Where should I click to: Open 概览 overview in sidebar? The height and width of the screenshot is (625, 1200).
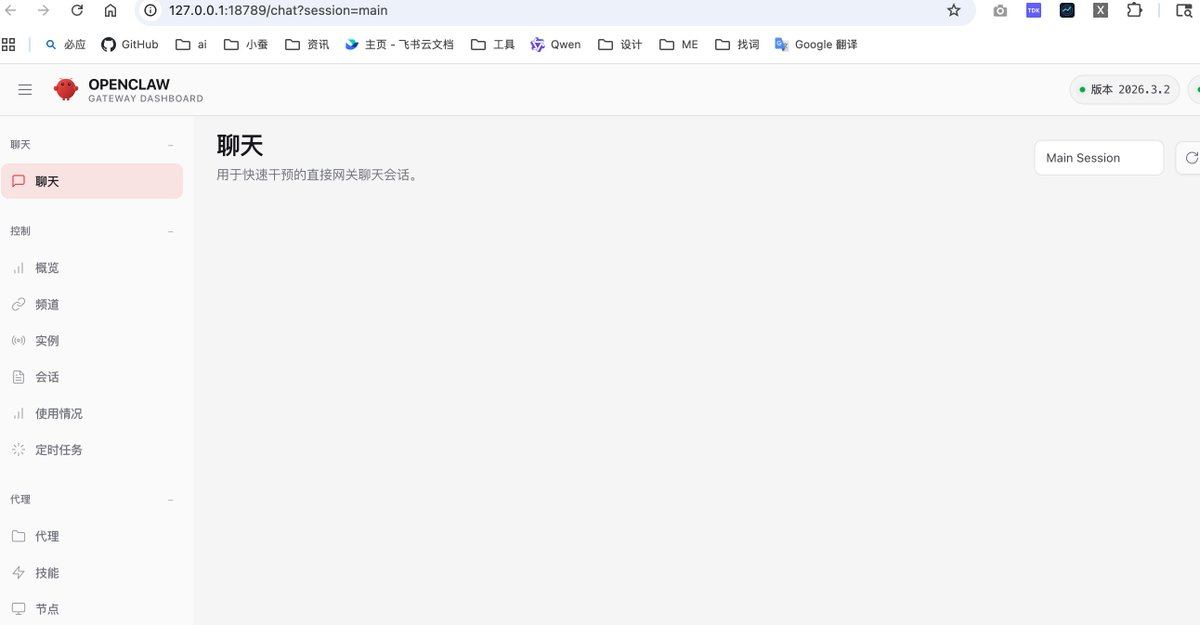pyautogui.click(x=47, y=268)
